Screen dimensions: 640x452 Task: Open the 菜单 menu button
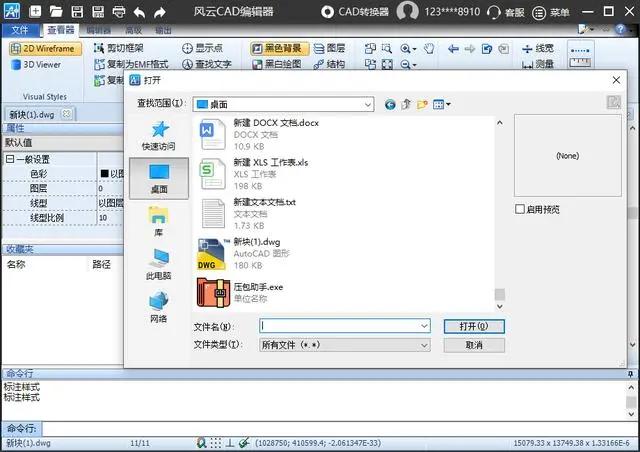click(550, 13)
